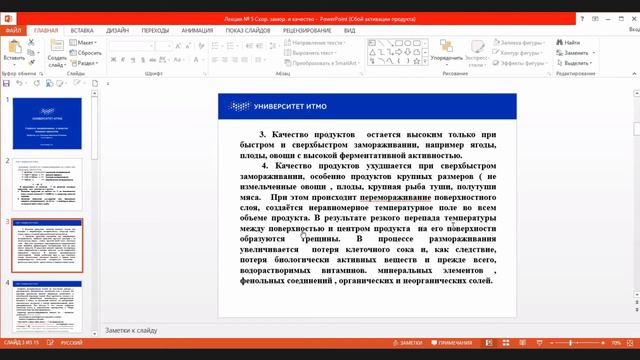The width and height of the screenshot is (640, 360).
Task: Select the oval shape in shapes gallery
Action: (x=407, y=43)
